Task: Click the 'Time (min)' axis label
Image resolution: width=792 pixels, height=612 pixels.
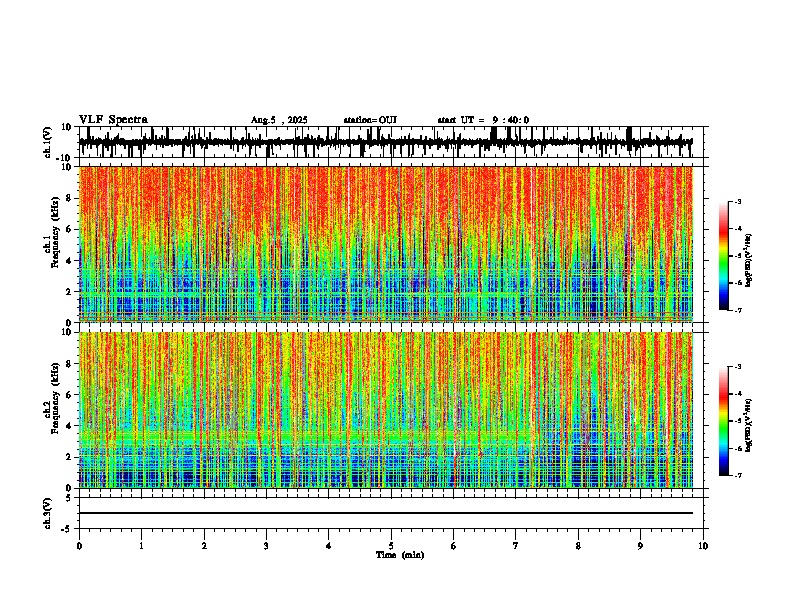Action: [x=400, y=555]
